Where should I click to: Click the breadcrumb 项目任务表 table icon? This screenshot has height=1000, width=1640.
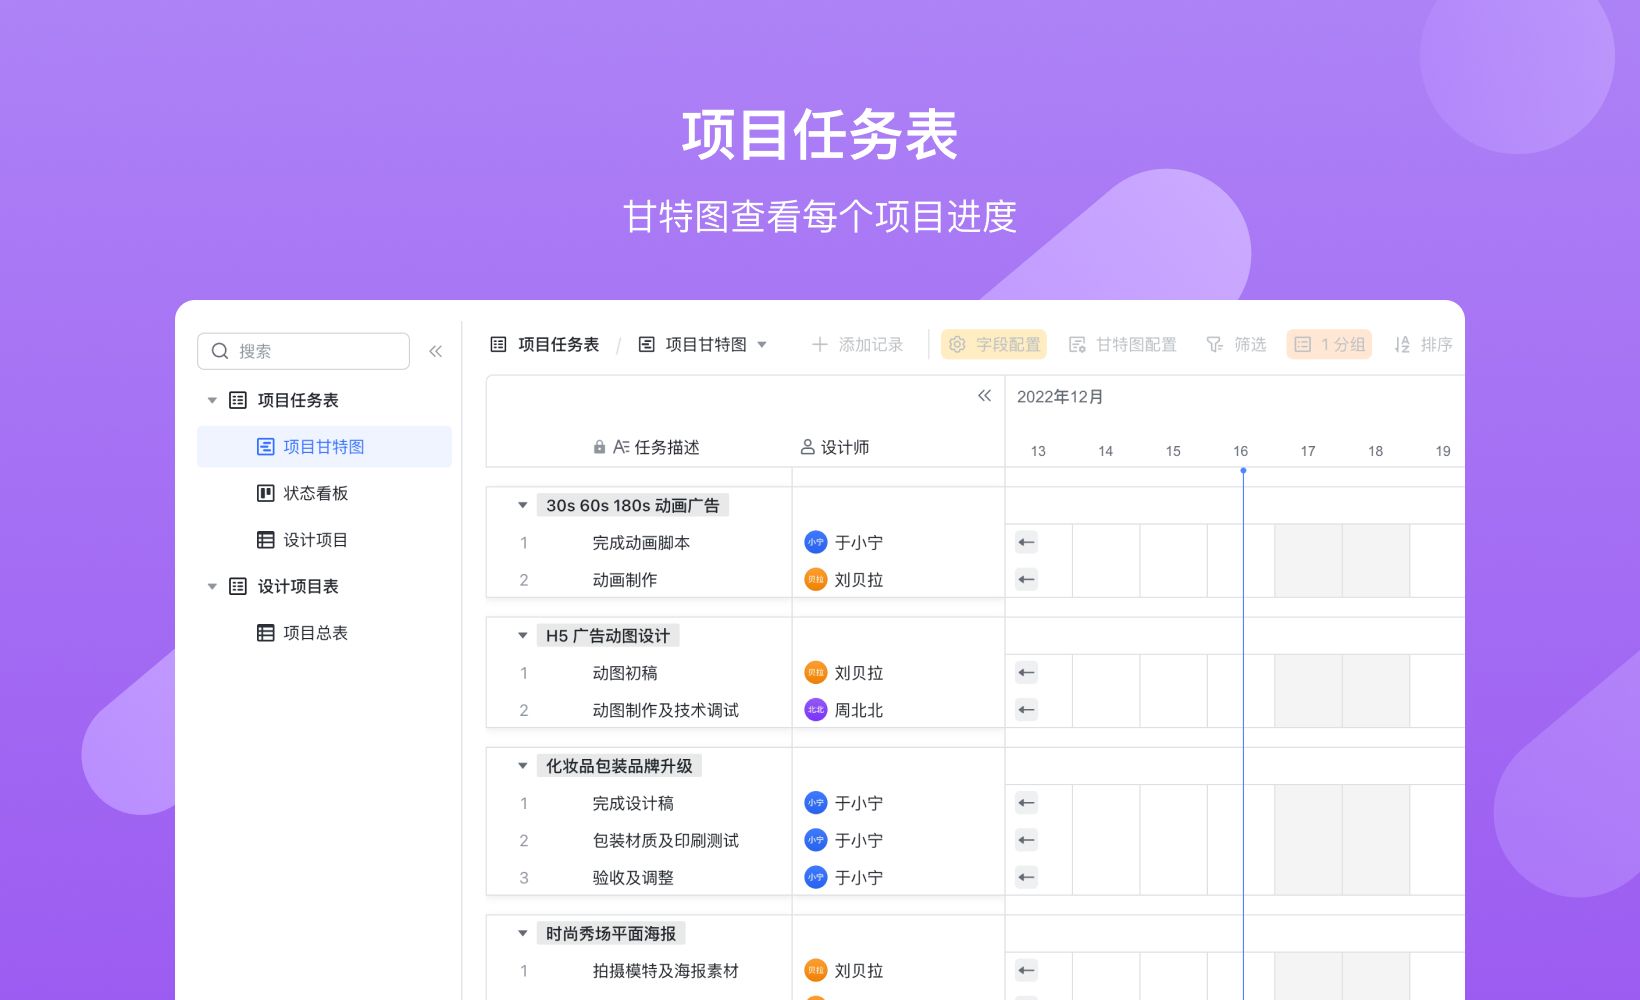[498, 344]
